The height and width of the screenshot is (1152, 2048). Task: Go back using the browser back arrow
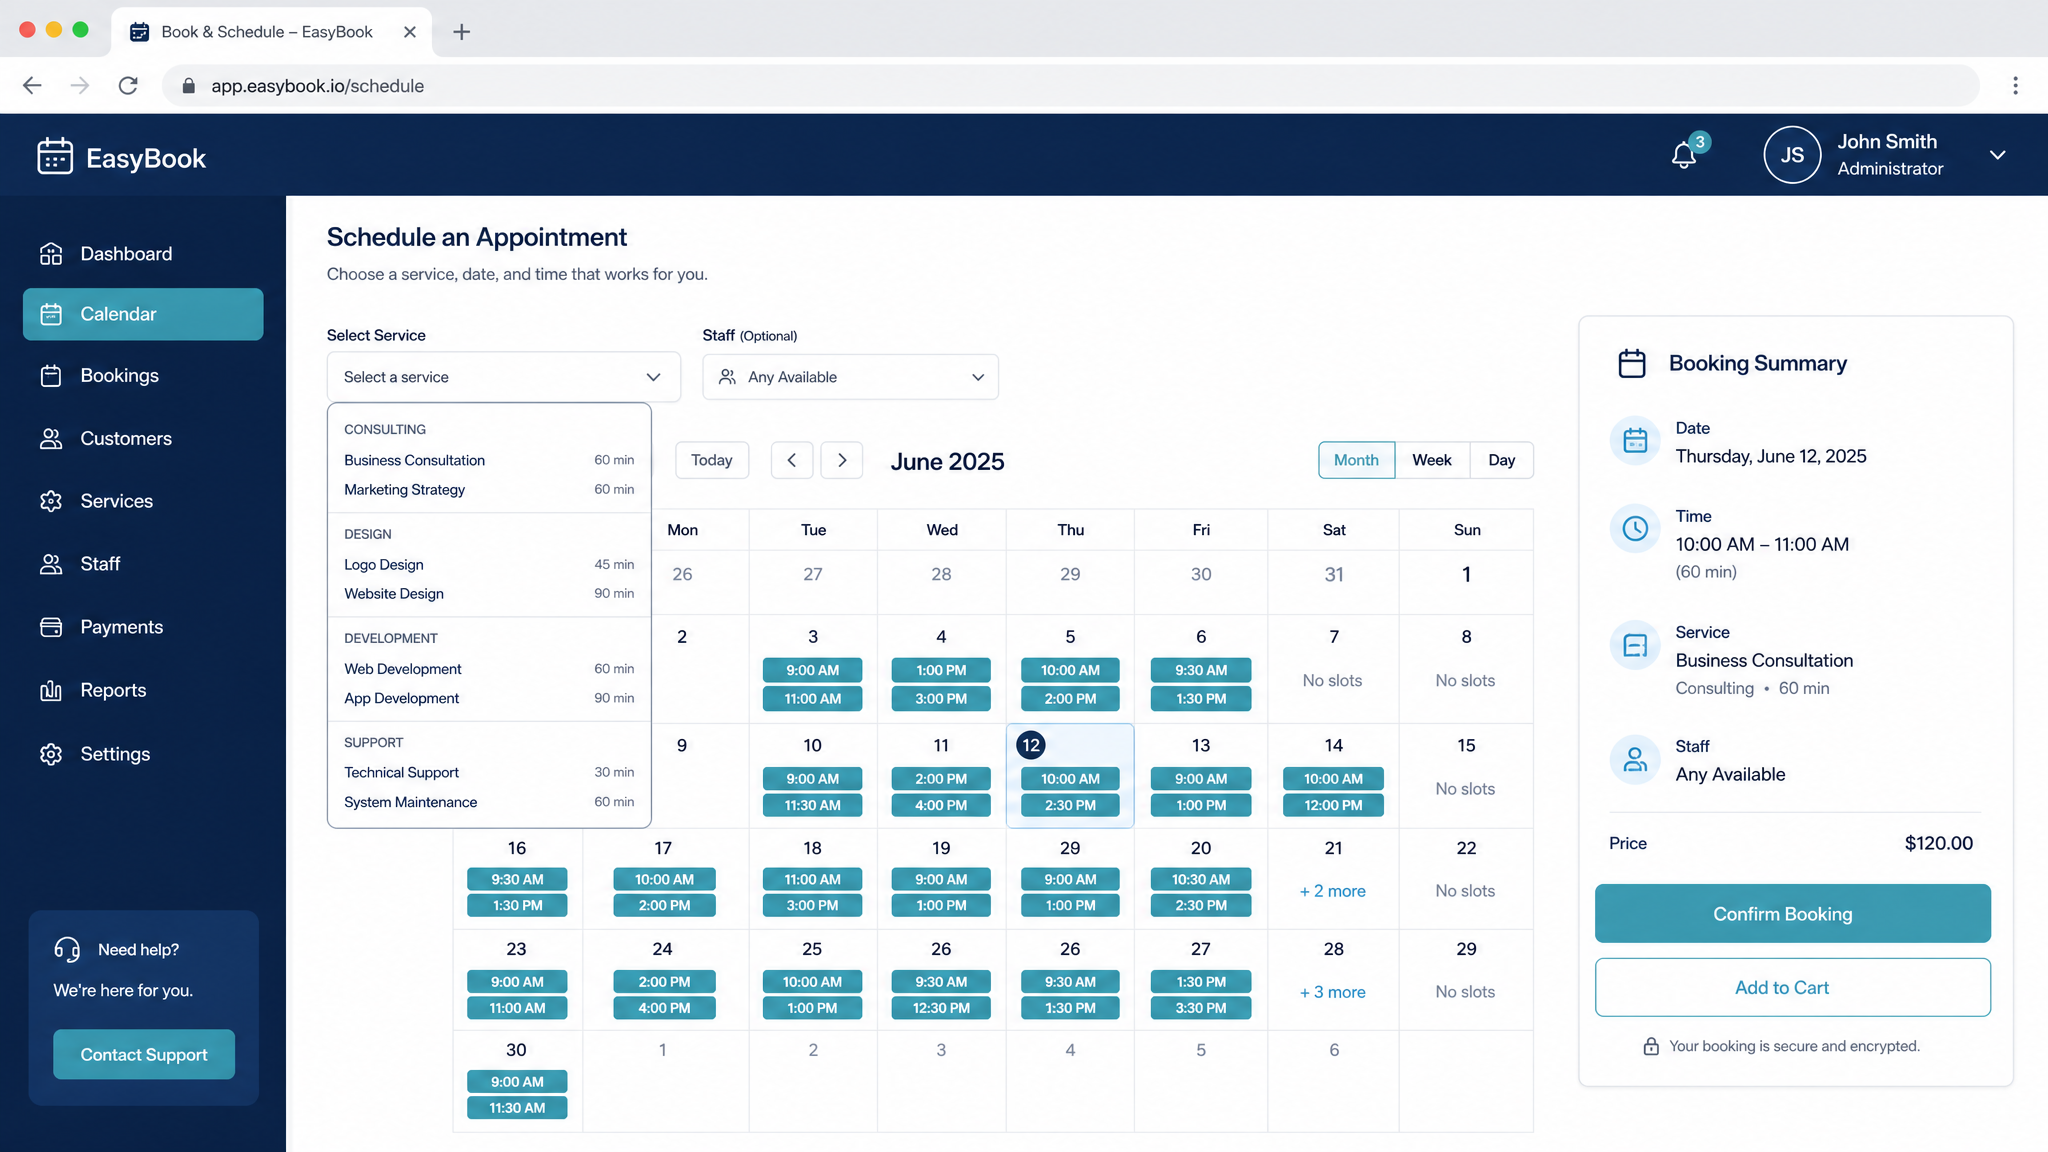pyautogui.click(x=32, y=86)
